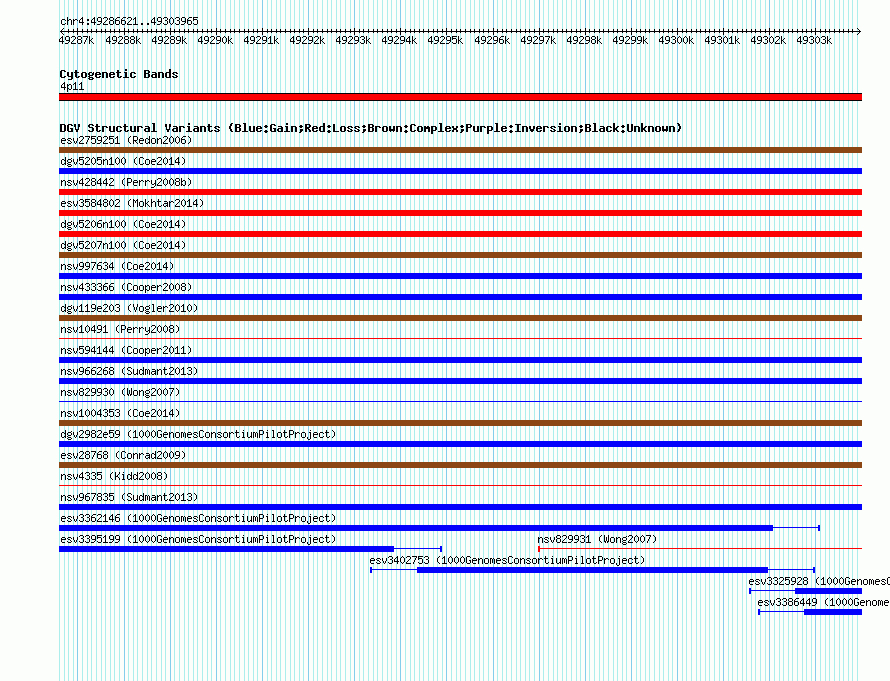
Task: Click the Cytogenetic Bands track title
Action: [x=119, y=74]
